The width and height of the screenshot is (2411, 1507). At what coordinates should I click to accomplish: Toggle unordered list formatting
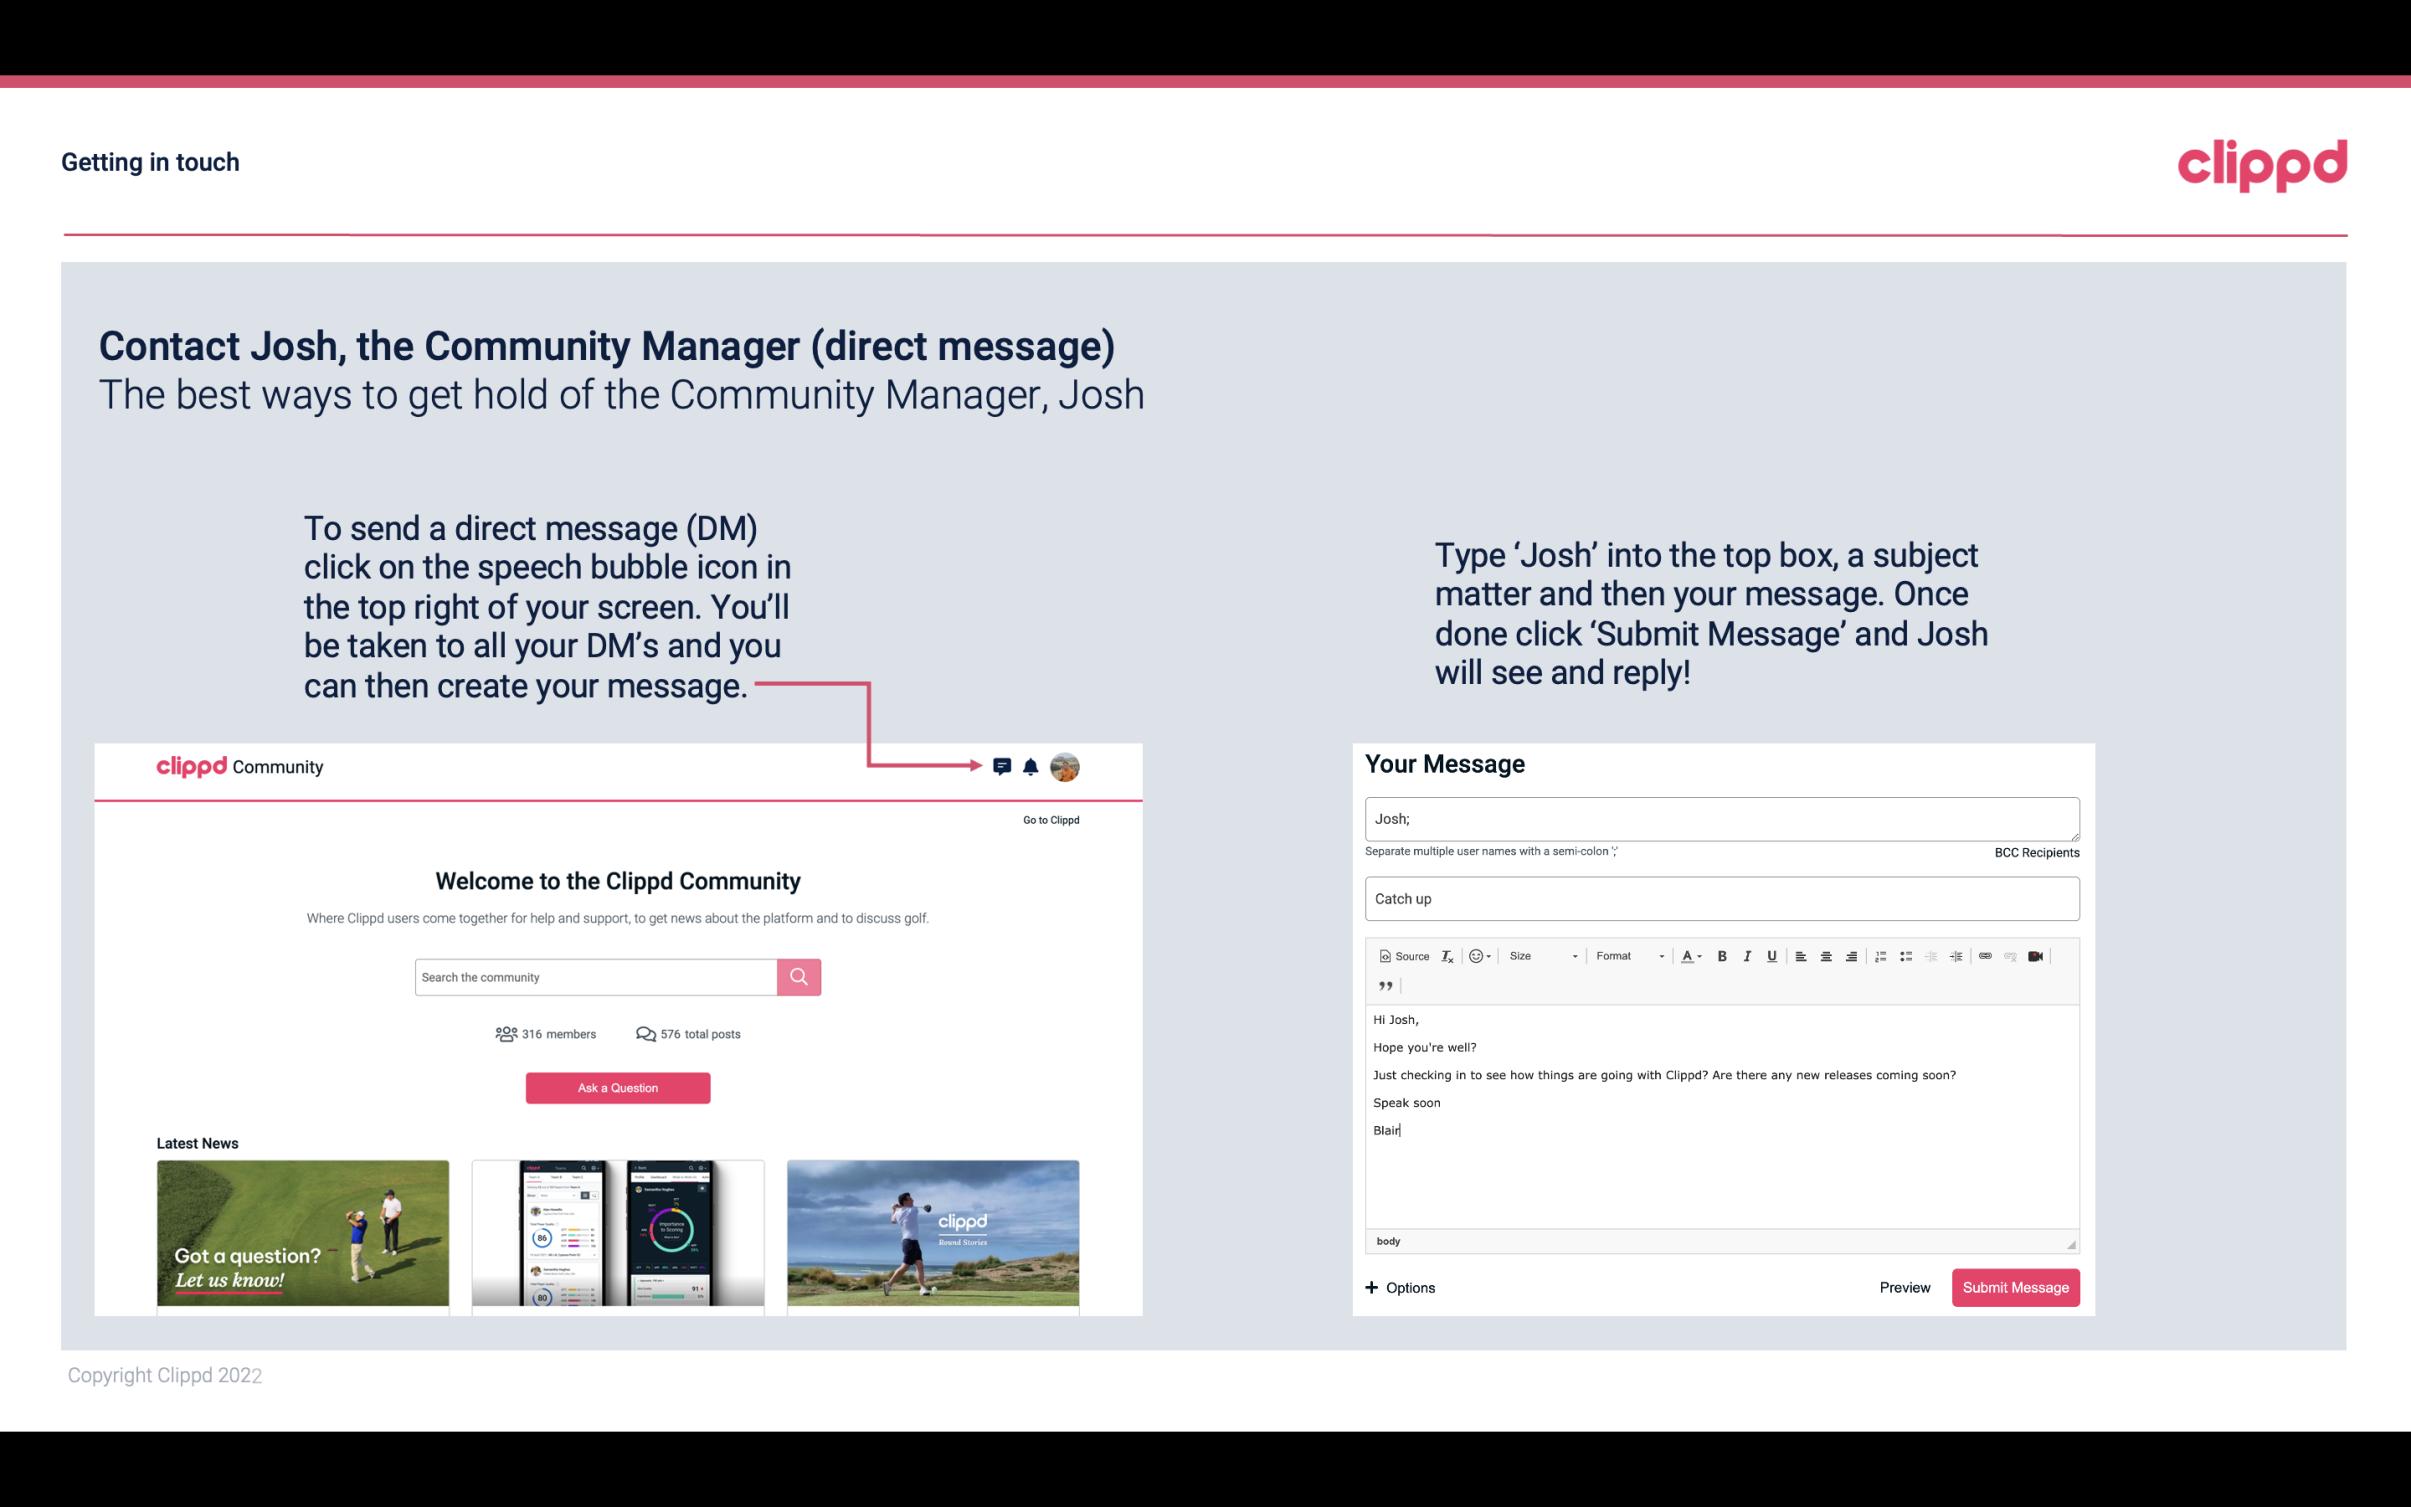[1908, 955]
